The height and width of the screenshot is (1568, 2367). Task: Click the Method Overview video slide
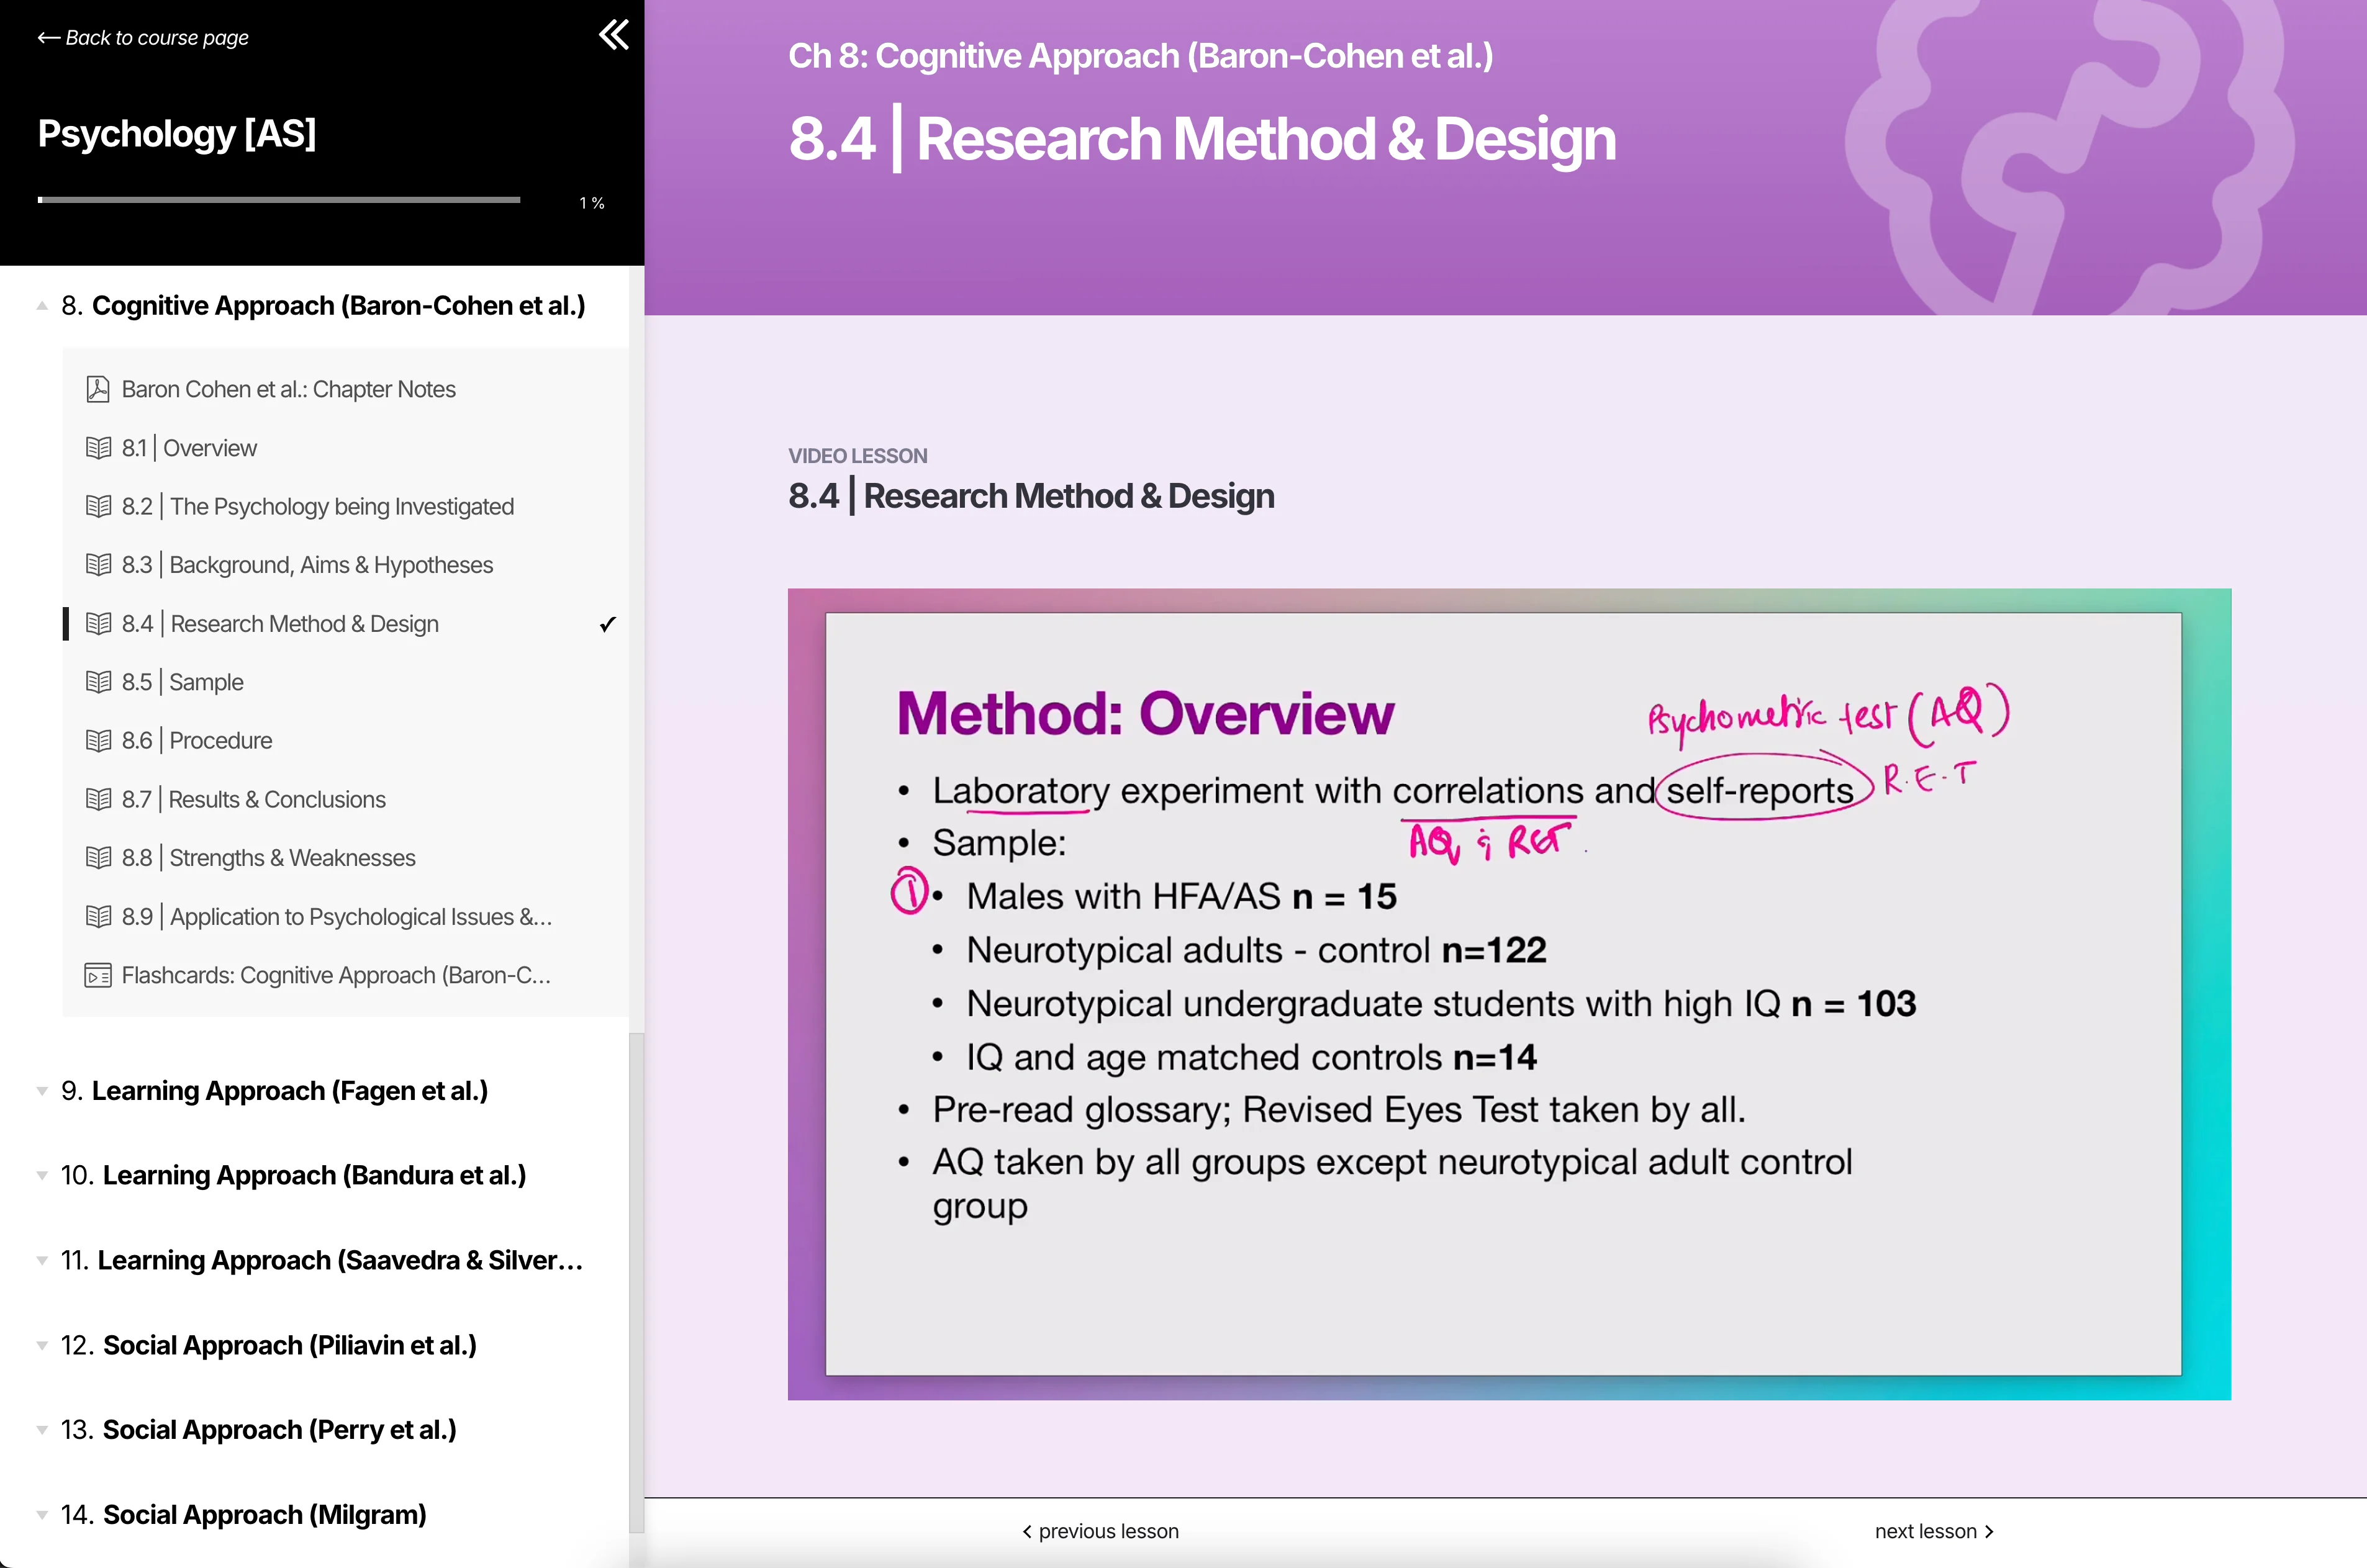(1508, 994)
